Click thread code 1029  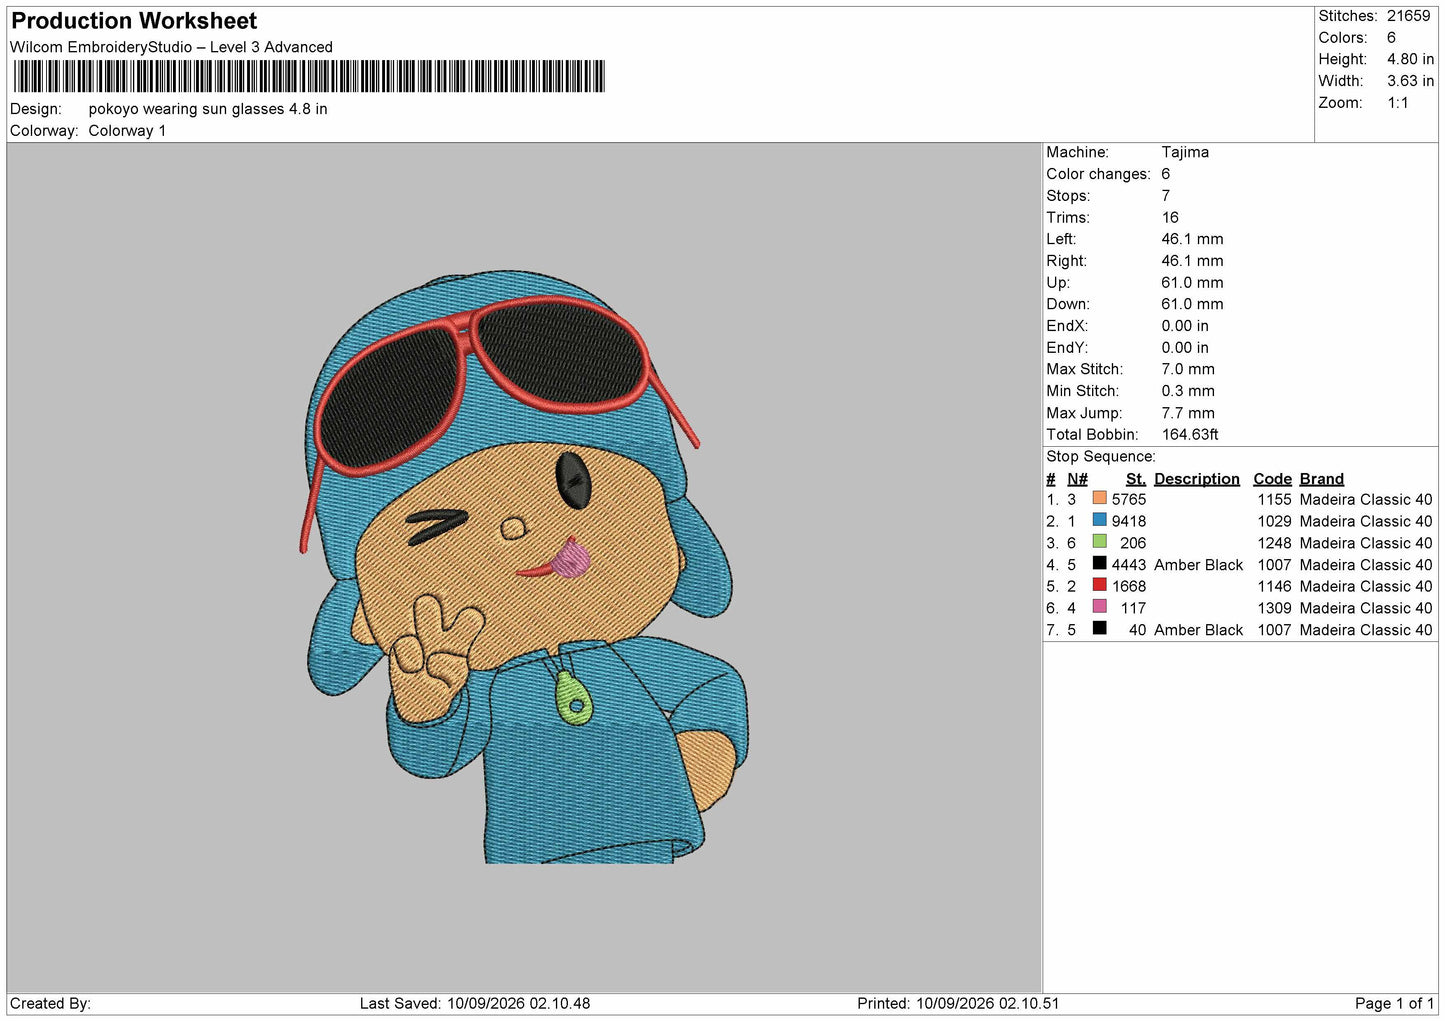[x=1275, y=522]
